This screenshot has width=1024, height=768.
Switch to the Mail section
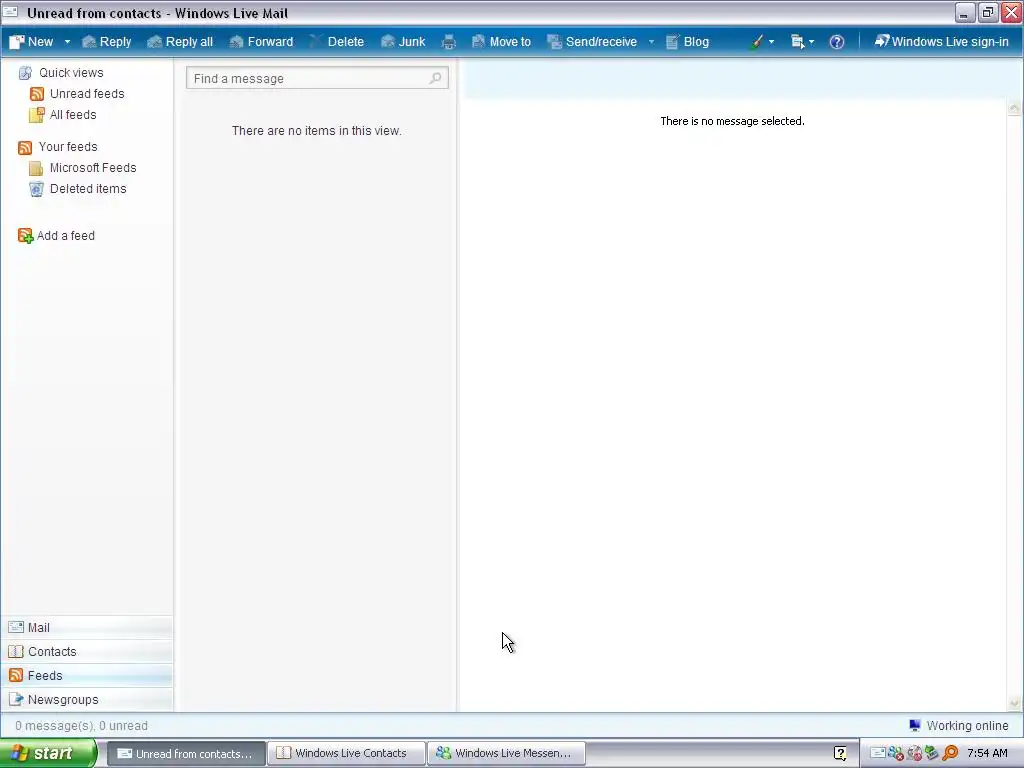tap(87, 628)
